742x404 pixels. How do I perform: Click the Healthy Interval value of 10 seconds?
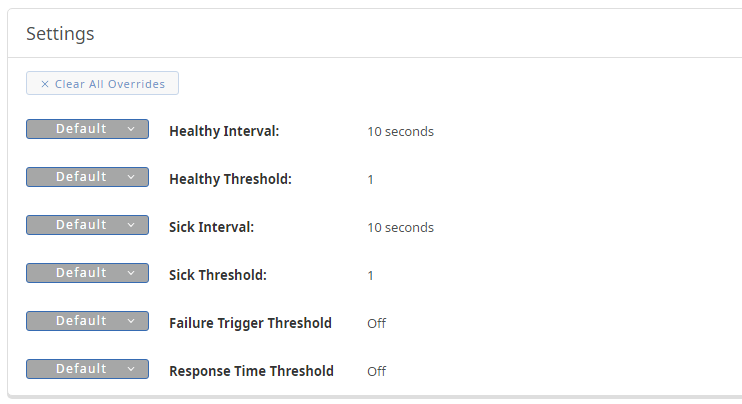coord(400,131)
